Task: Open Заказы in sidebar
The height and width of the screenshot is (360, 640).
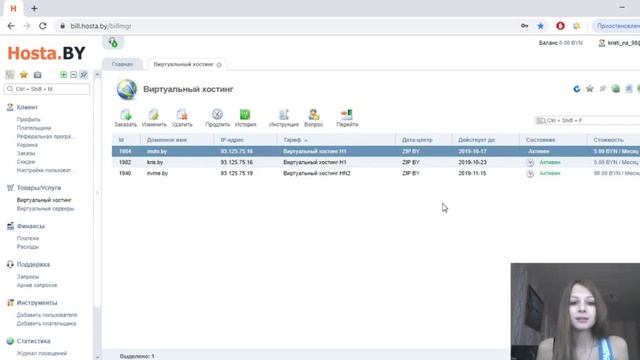Action: click(26, 153)
